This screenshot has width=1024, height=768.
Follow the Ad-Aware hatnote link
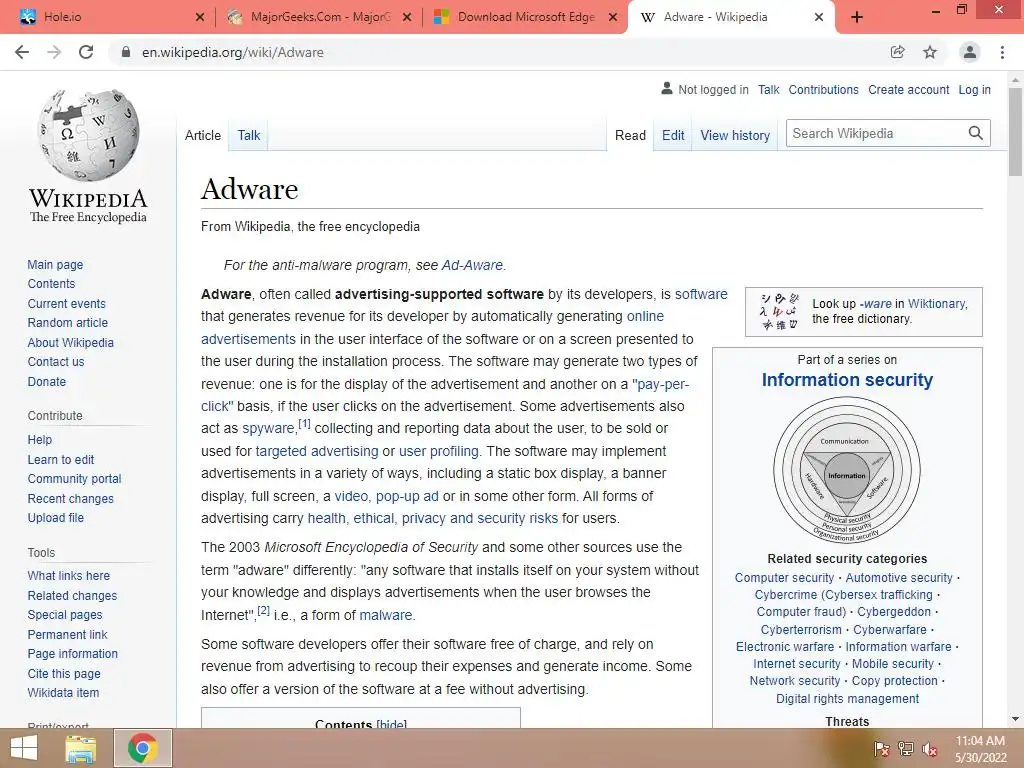click(x=472, y=265)
